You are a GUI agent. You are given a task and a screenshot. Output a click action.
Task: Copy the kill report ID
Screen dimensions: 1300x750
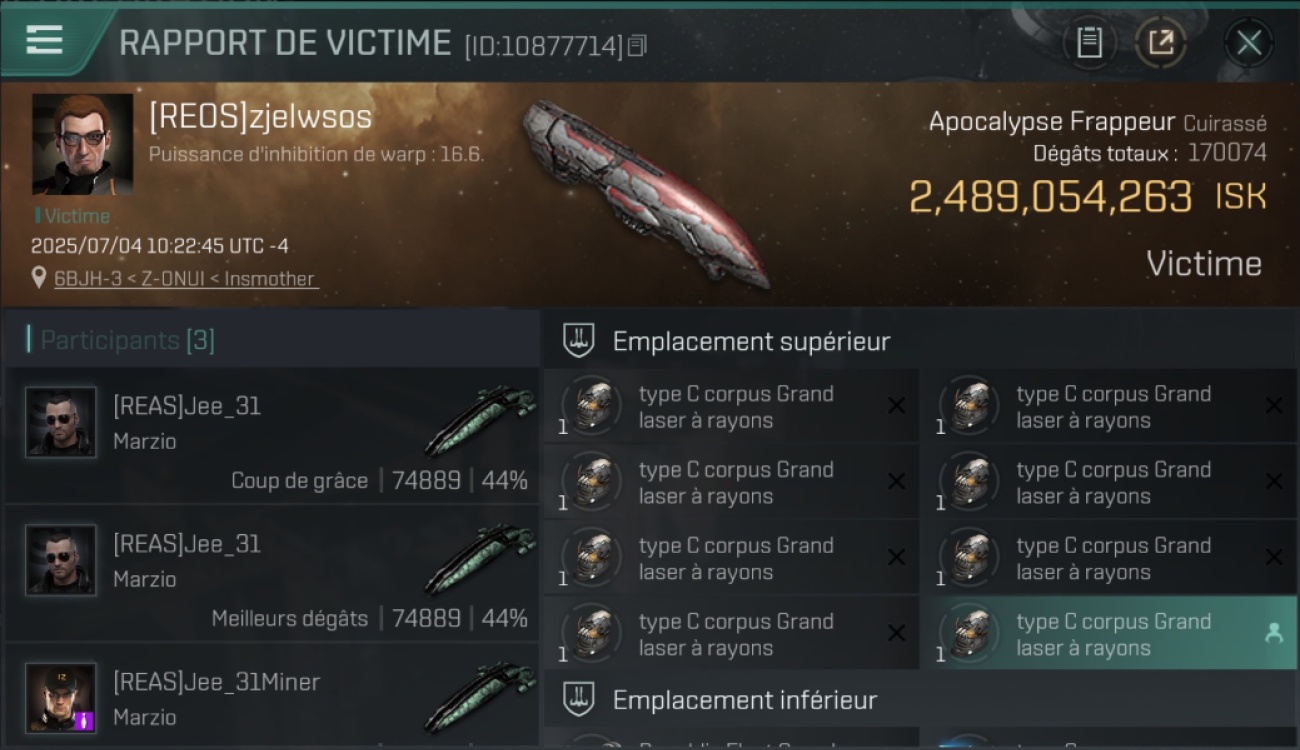tap(637, 45)
